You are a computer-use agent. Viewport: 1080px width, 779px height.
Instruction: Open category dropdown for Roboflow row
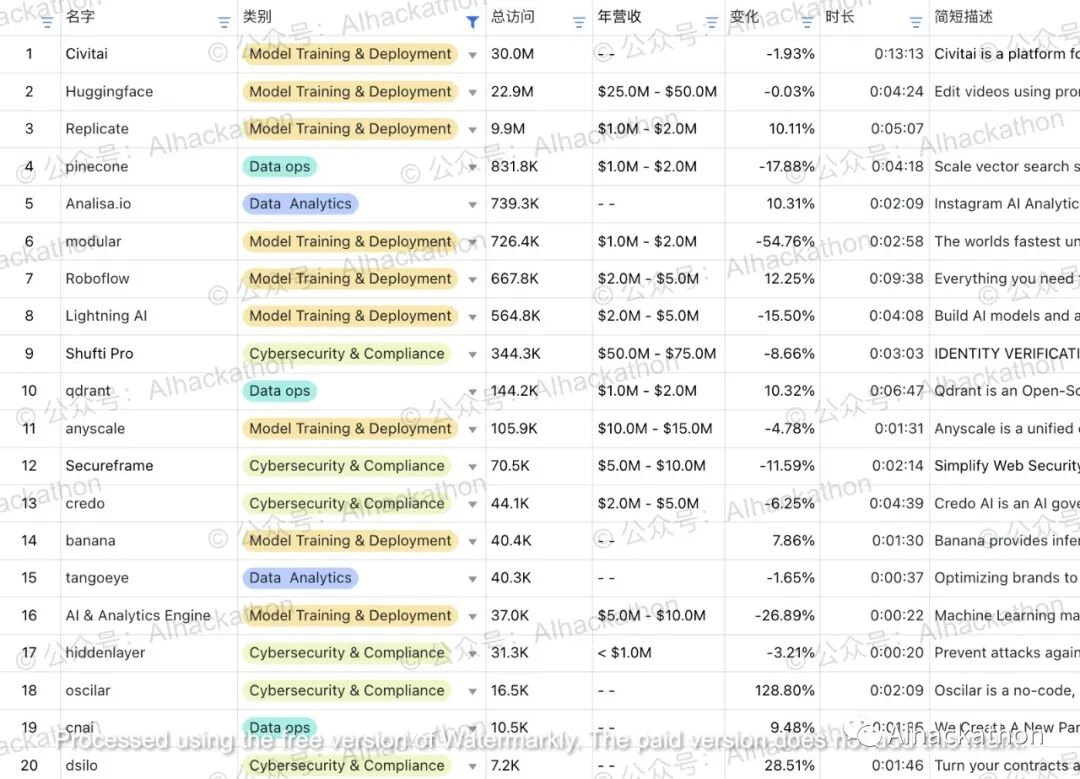(472, 280)
